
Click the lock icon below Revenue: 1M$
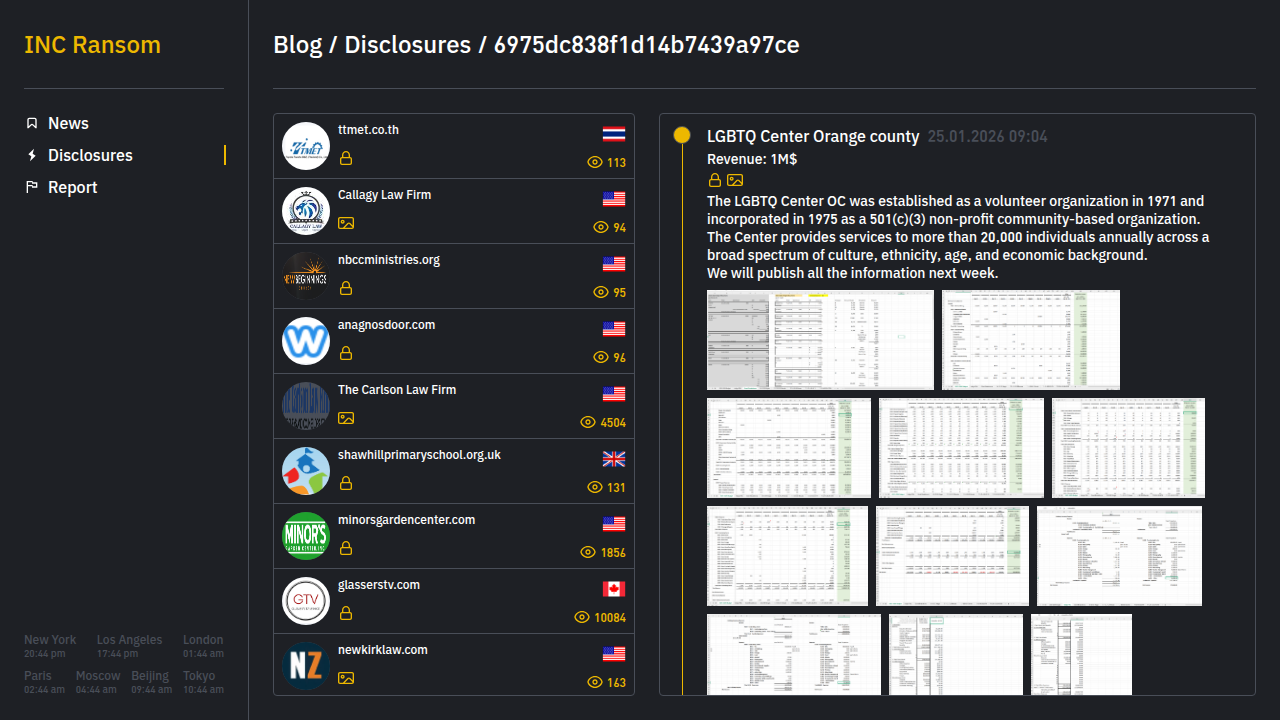715,180
